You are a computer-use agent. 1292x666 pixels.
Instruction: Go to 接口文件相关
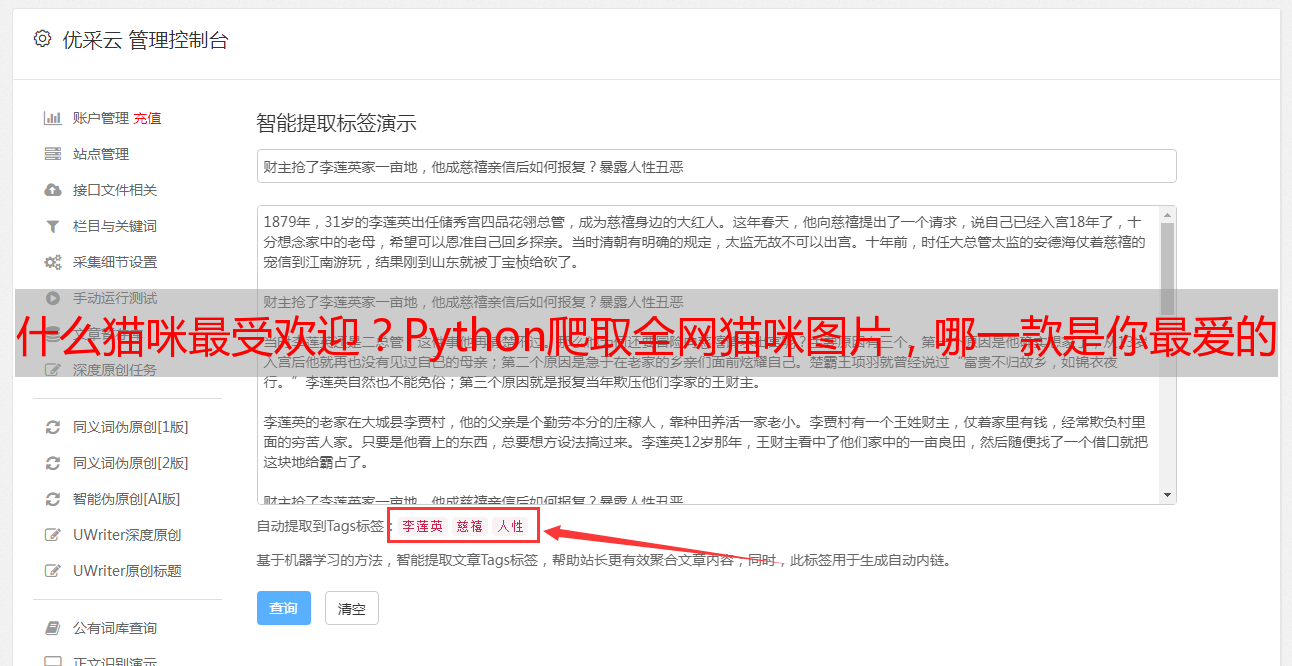[115, 190]
